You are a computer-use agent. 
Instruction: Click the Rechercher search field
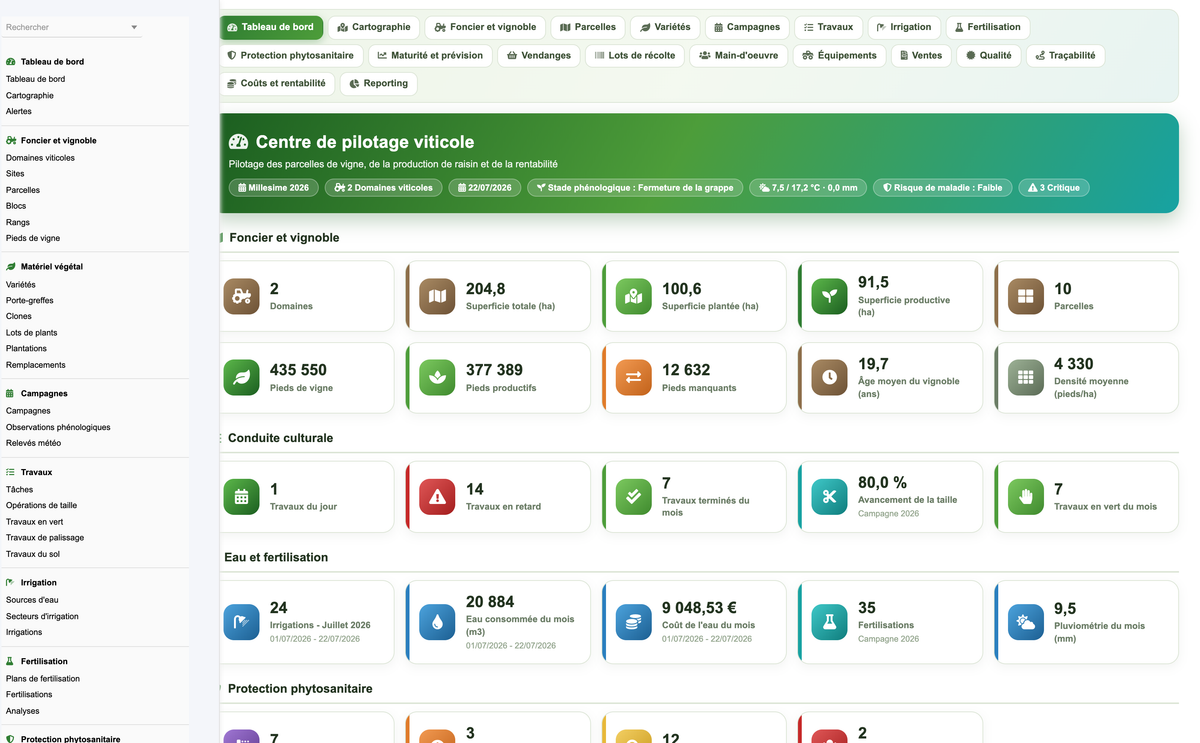pos(72,27)
